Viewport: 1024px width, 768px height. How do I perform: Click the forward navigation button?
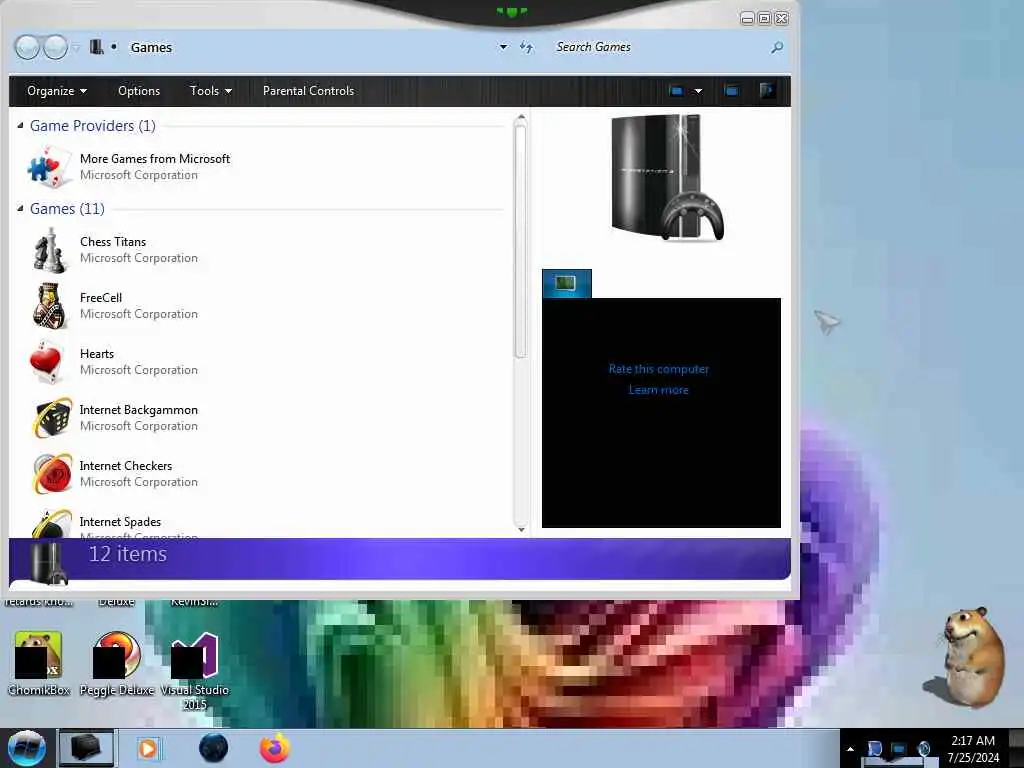pyautogui.click(x=55, y=47)
